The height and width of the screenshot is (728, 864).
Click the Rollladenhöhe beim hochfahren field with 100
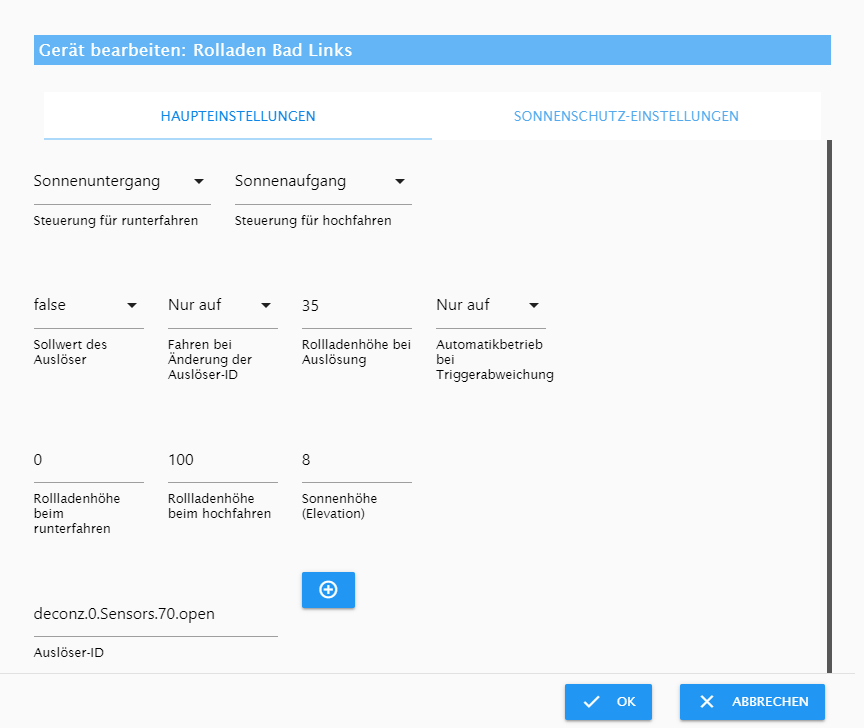pyautogui.click(x=223, y=460)
